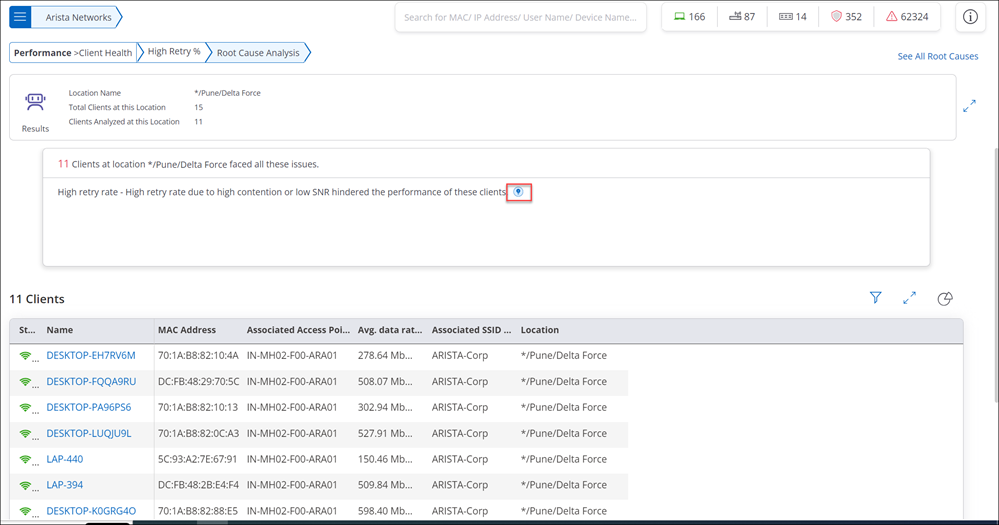The height and width of the screenshot is (525, 999).
Task: Open client DESKTOP-LUQJU9L
Action: click(x=89, y=433)
